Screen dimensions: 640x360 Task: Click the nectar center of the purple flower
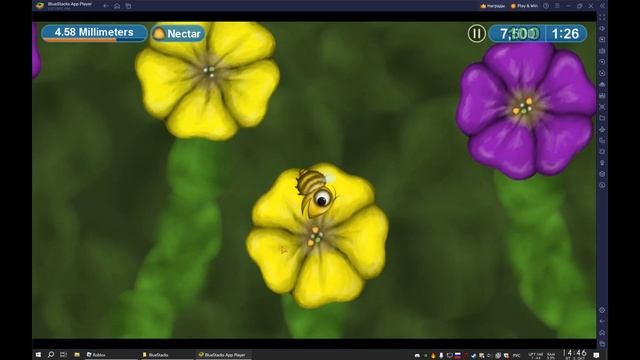(x=523, y=107)
